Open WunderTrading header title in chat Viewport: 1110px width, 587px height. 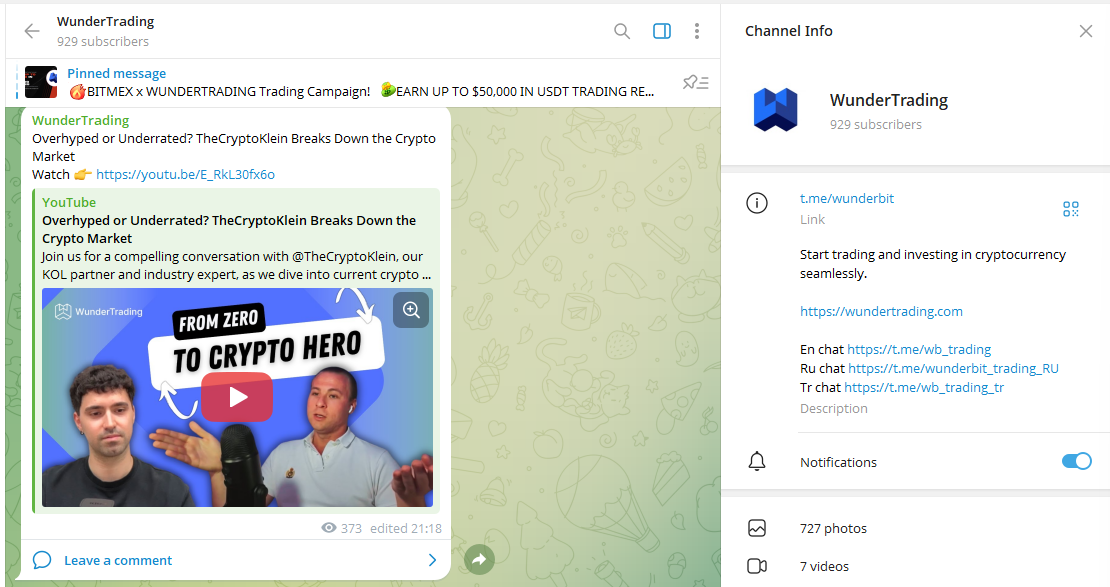pyautogui.click(x=105, y=22)
